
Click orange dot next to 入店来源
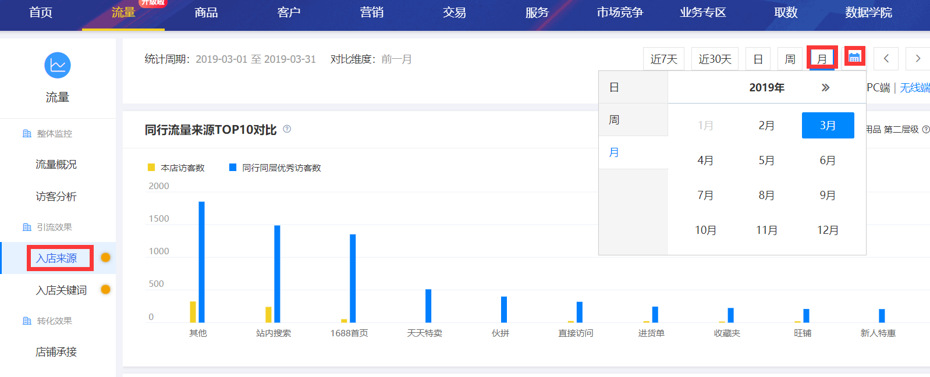tap(106, 258)
